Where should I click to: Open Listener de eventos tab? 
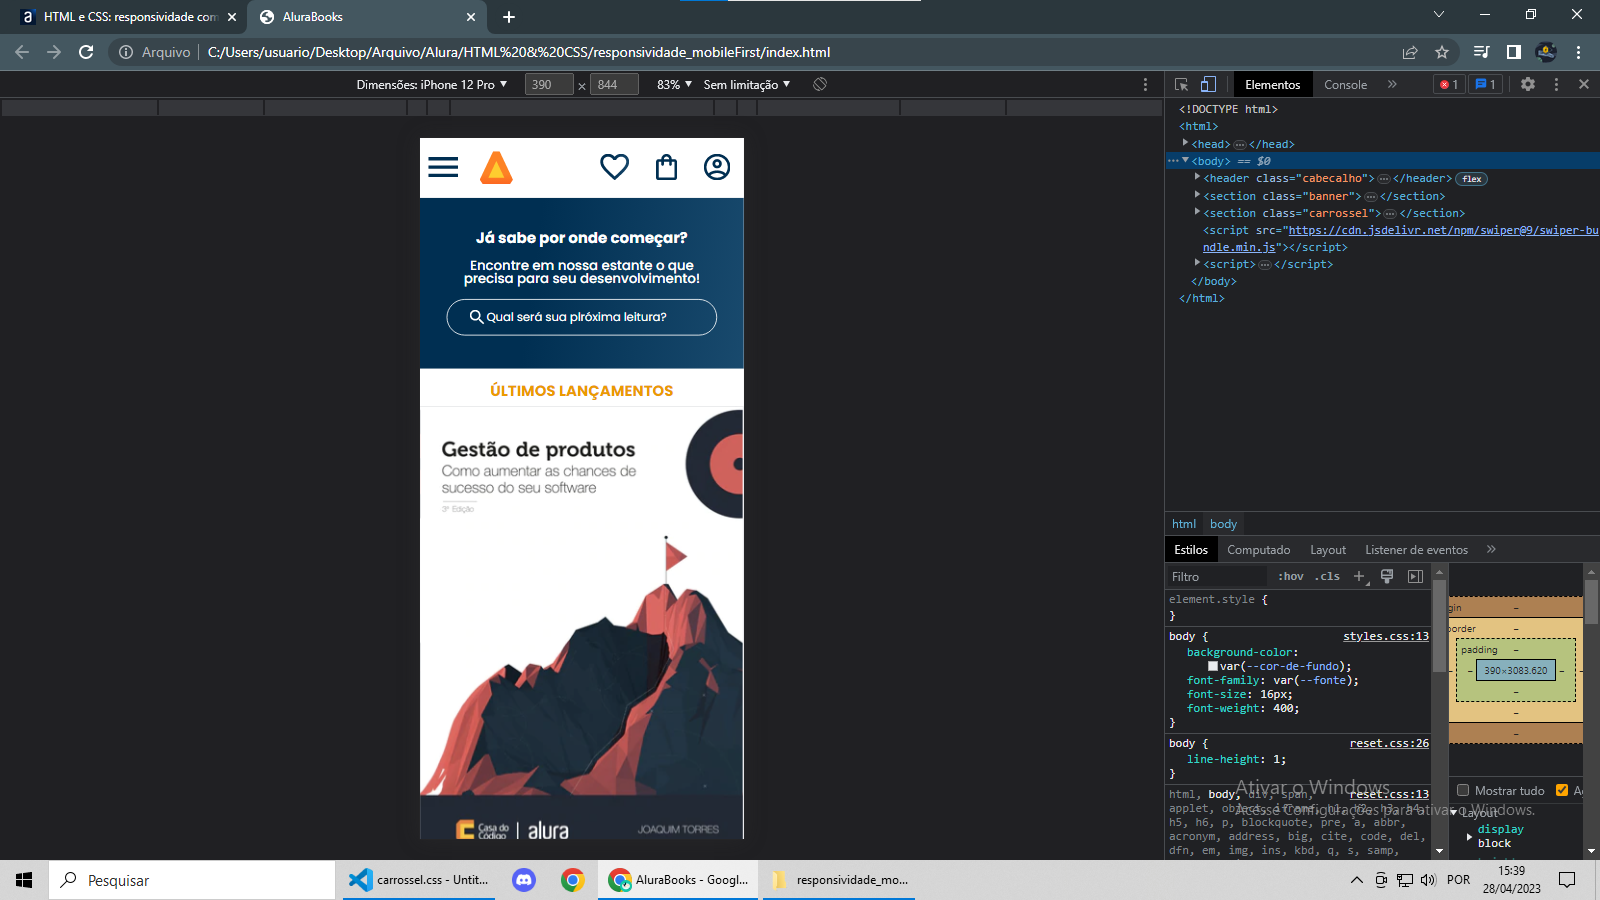(1416, 550)
